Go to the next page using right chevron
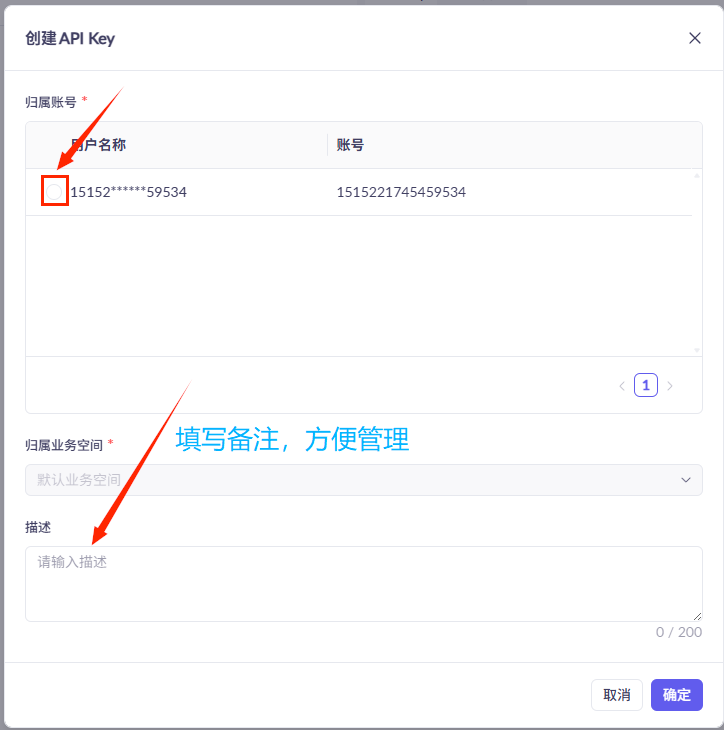Image resolution: width=724 pixels, height=730 pixels. [x=670, y=385]
